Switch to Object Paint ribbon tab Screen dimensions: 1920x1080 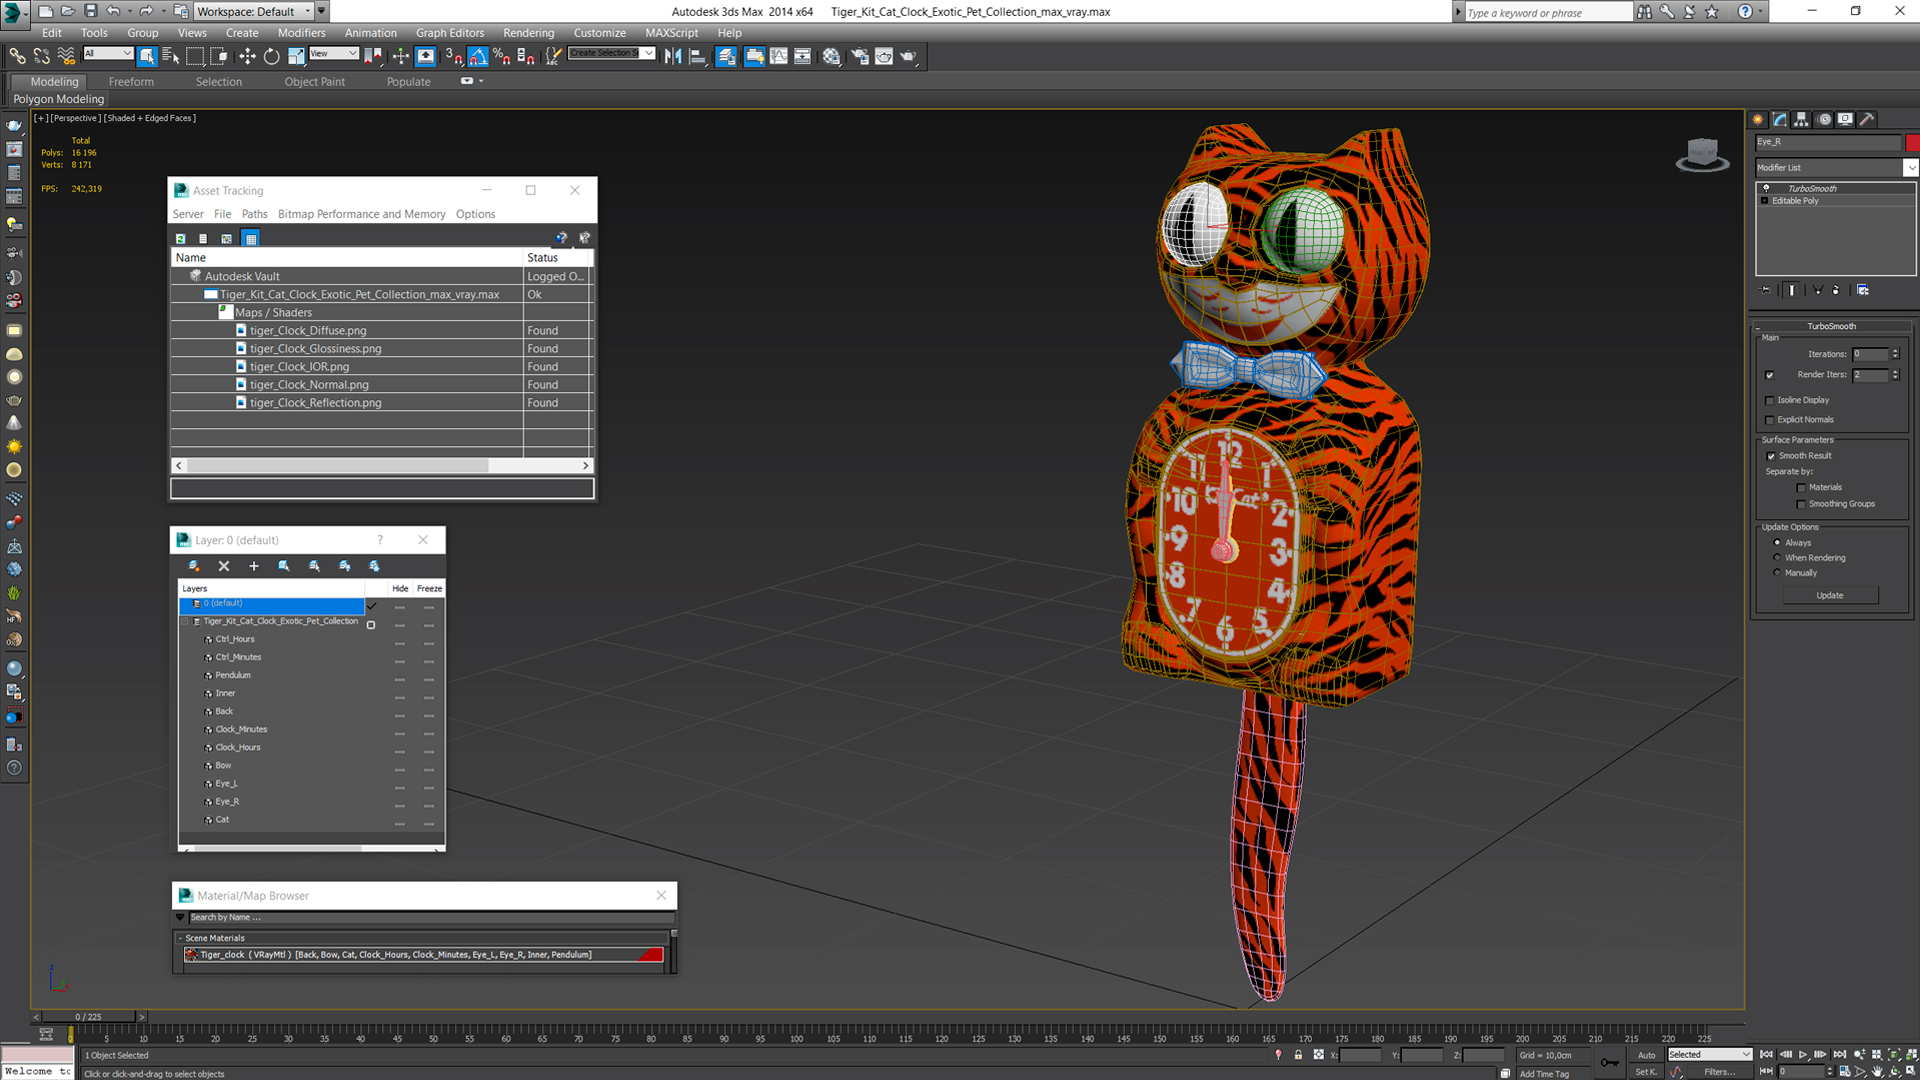tap(314, 82)
